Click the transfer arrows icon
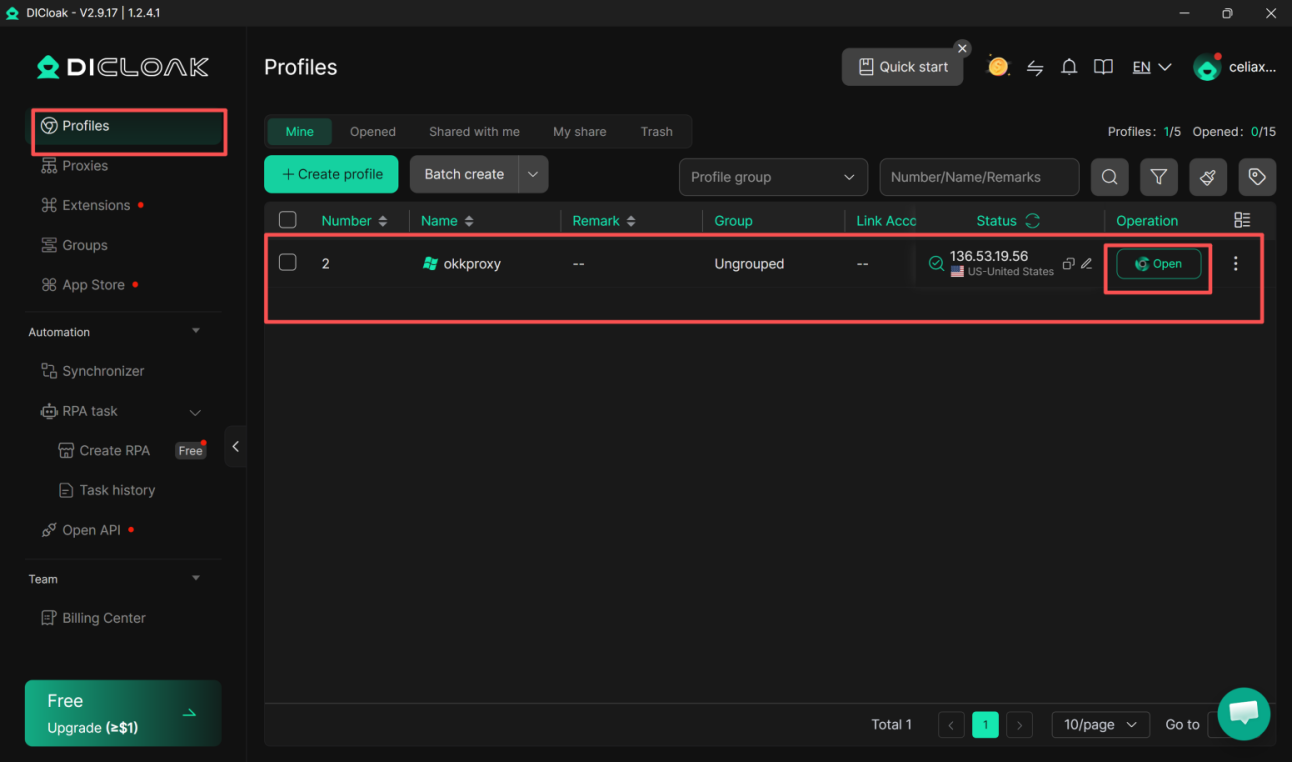The width and height of the screenshot is (1293, 762). 1035,68
